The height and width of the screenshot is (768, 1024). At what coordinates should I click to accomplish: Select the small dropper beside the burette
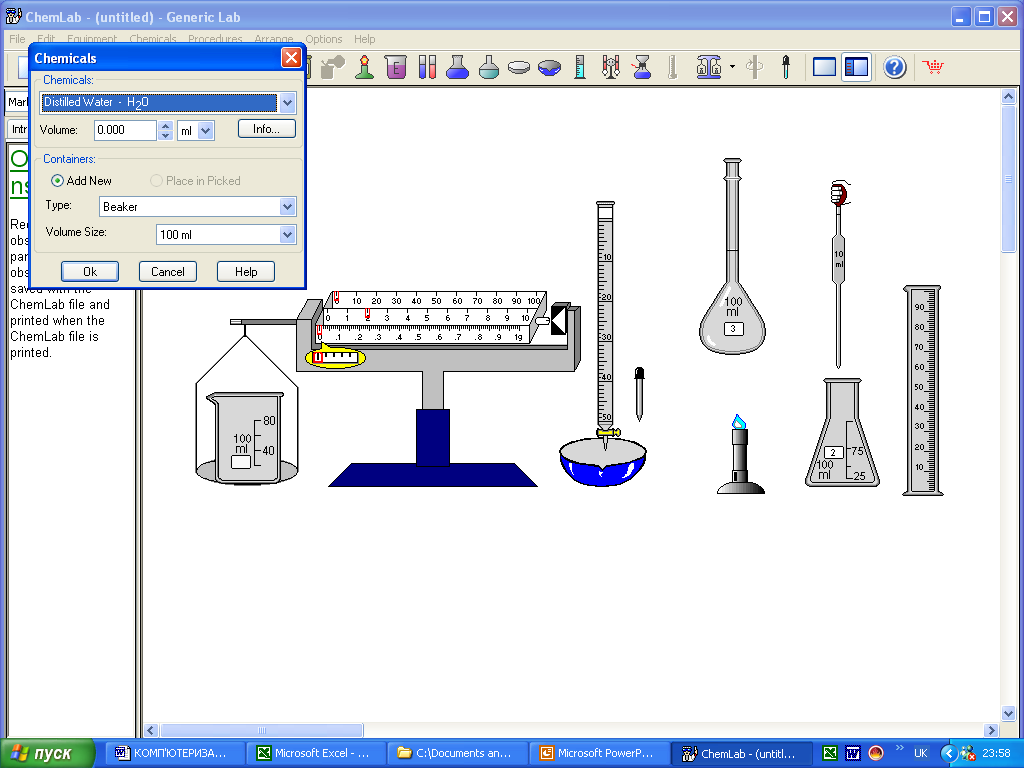tap(639, 394)
